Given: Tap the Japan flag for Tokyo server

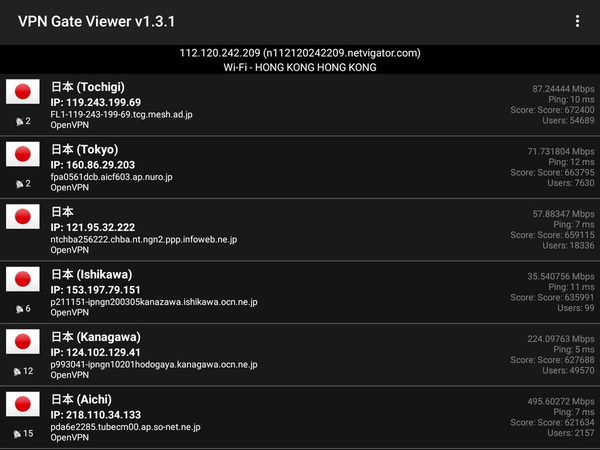Looking at the screenshot, I should 23,154.
